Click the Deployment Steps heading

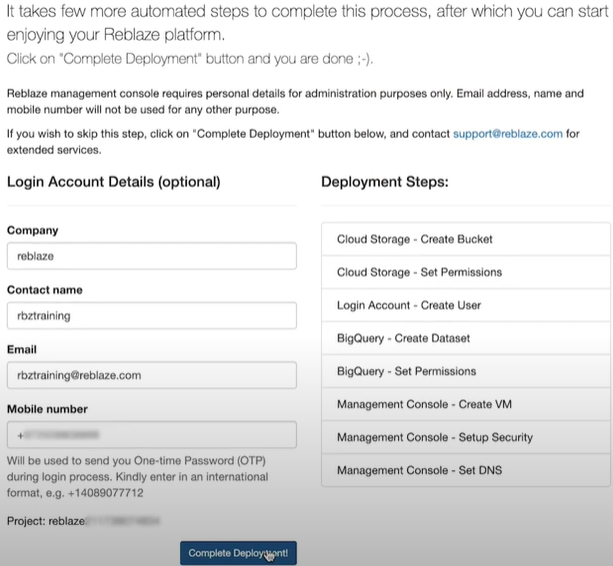384,182
